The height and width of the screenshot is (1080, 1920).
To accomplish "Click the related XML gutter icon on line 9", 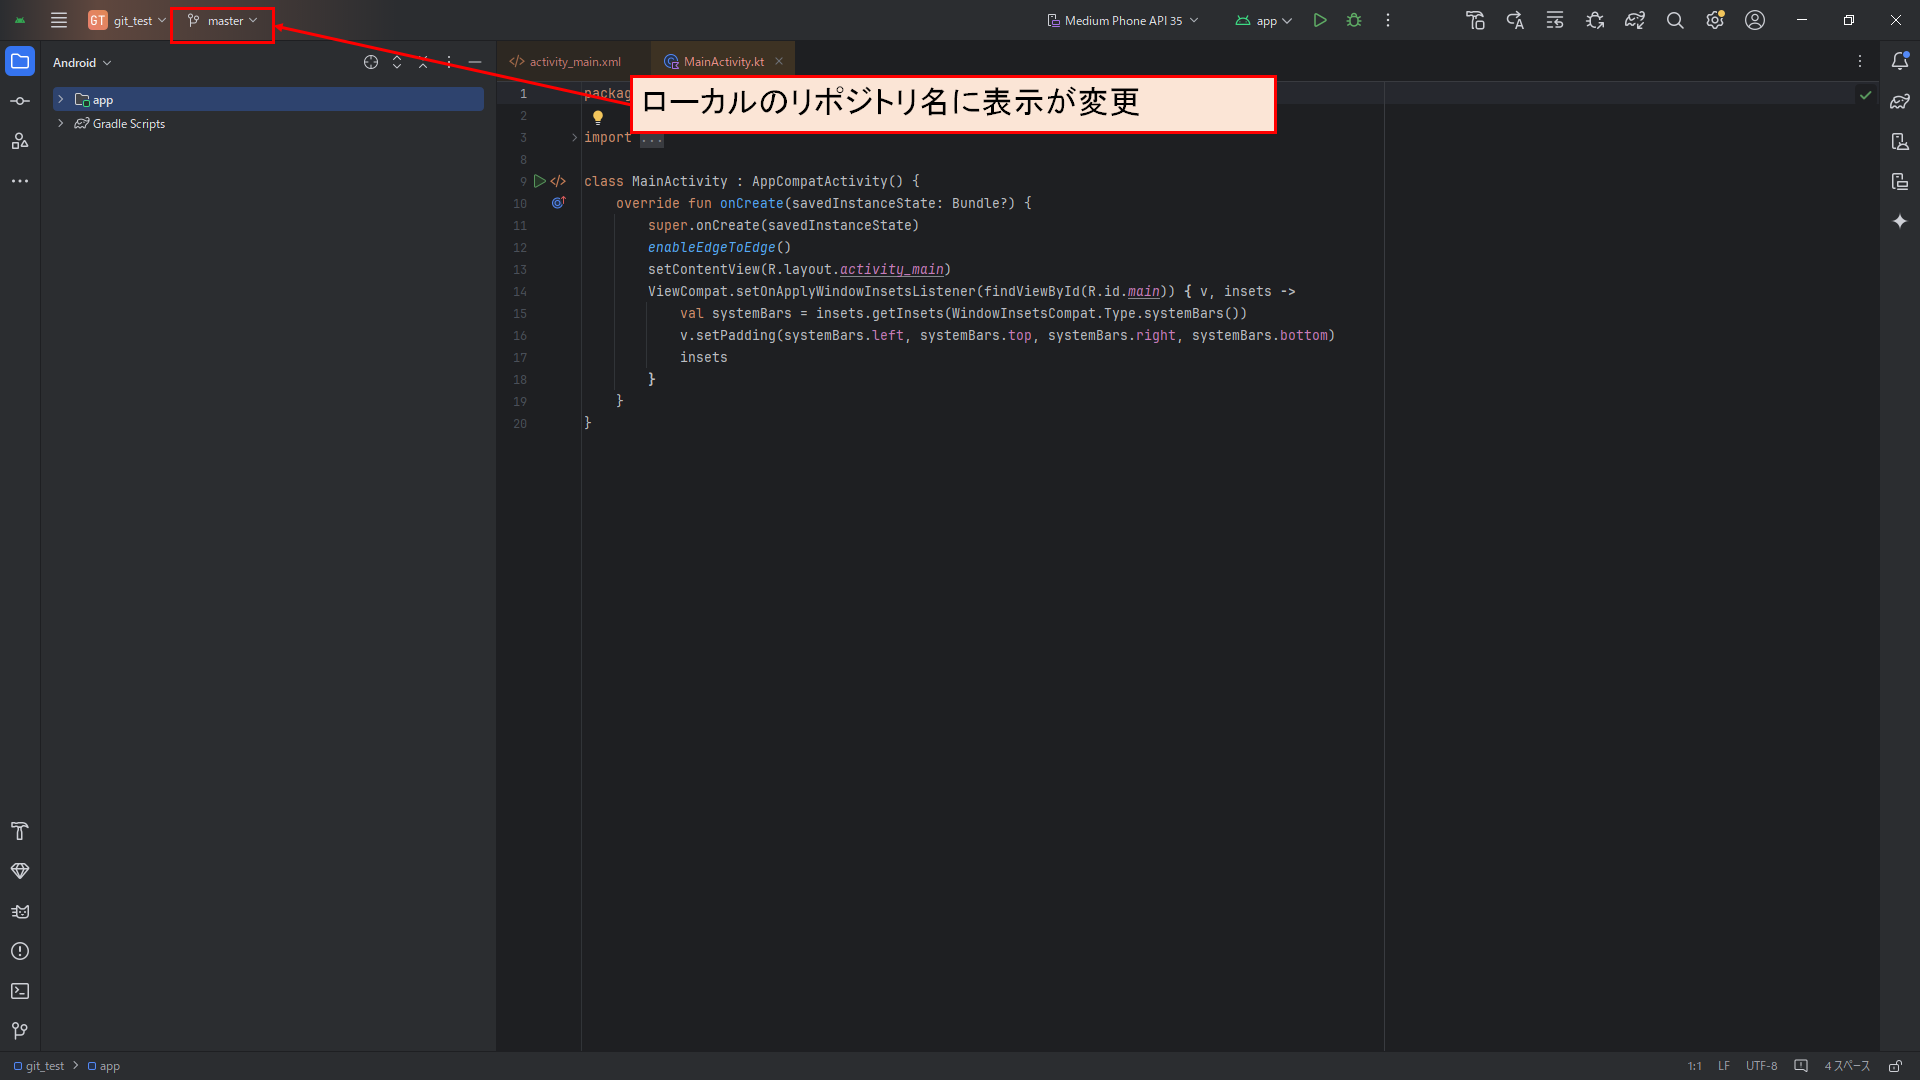I will coord(558,181).
